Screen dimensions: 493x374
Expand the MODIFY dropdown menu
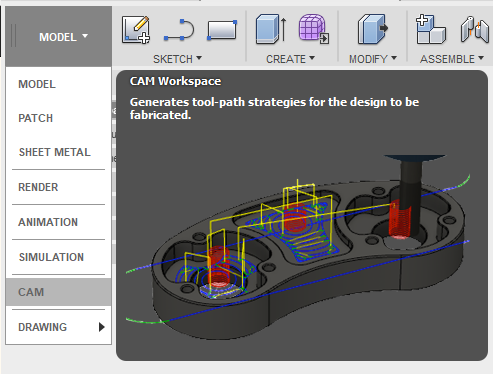373,59
